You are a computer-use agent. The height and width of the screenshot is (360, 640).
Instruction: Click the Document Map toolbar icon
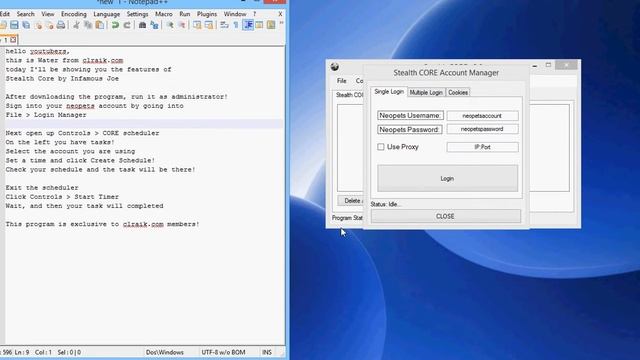tap(271, 25)
